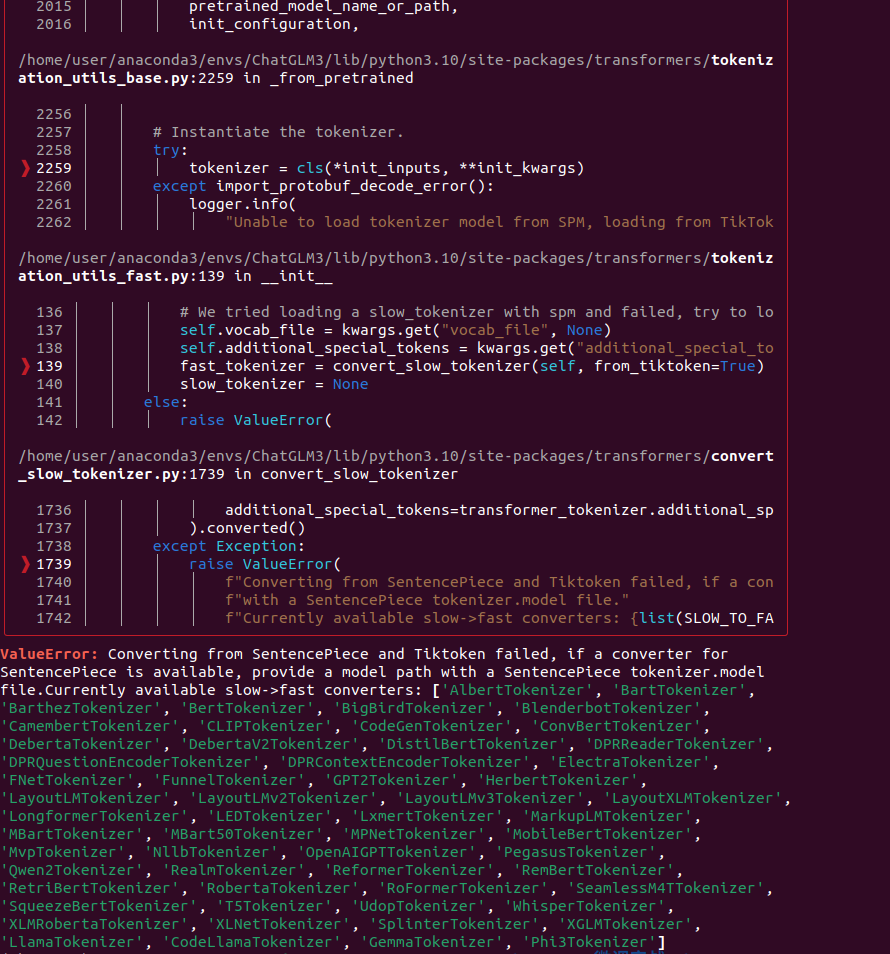This screenshot has height=954, width=890.
Task: Click 'MarkupLMTokenizer' in the converter list
Action: point(607,816)
